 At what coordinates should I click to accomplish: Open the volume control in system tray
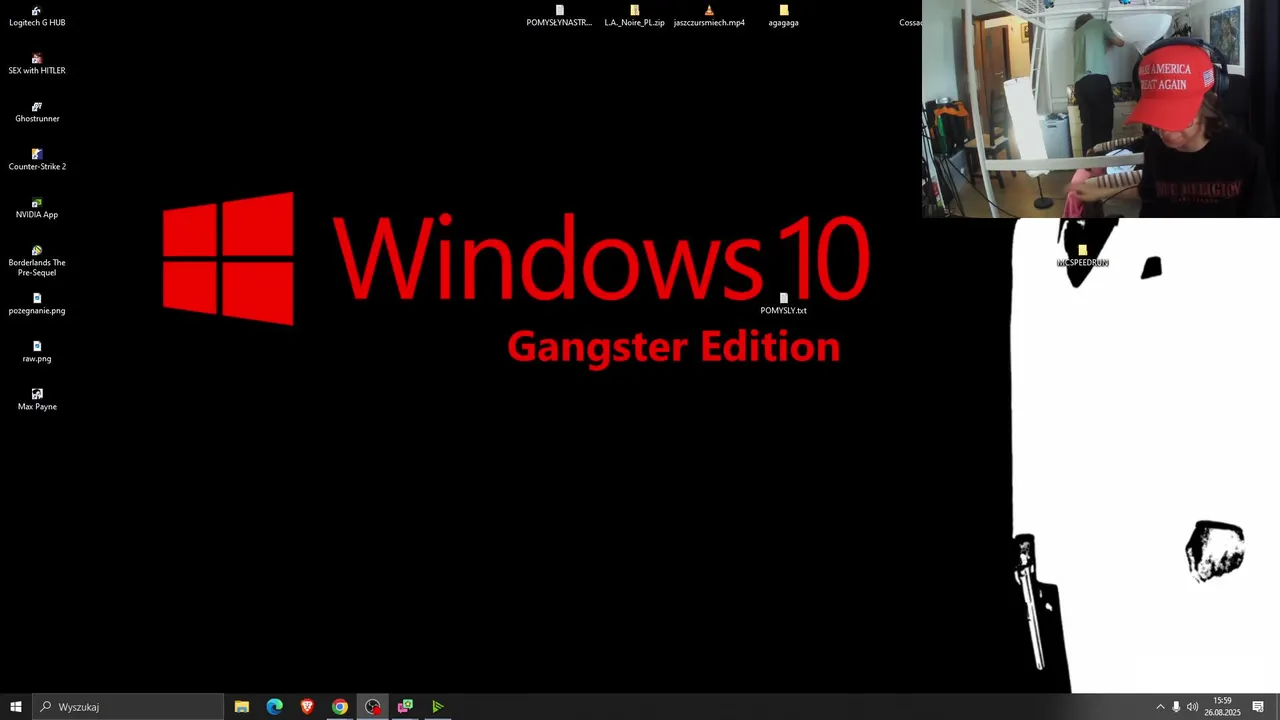coord(1192,707)
